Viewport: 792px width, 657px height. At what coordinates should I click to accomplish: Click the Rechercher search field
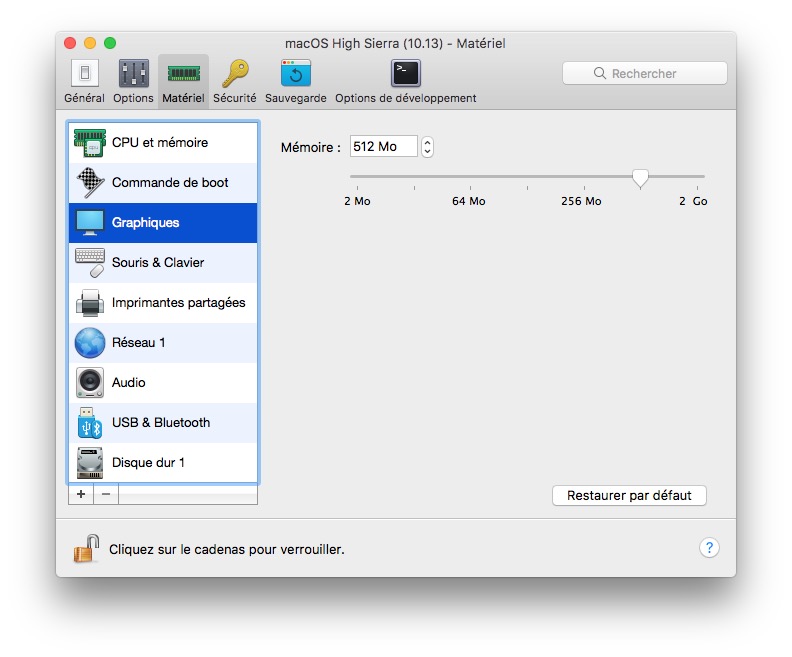[x=645, y=73]
